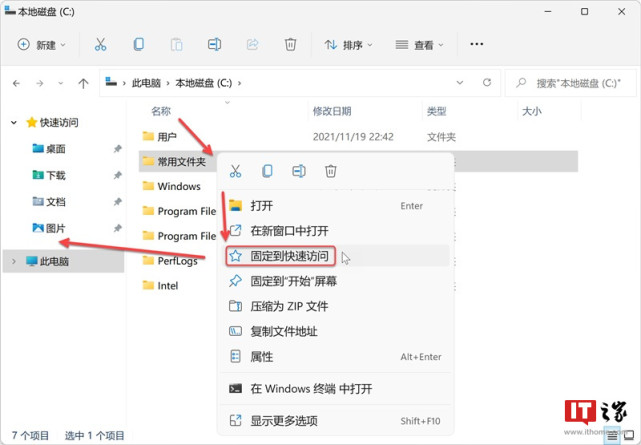641x445 pixels.
Task: Click the Delete trash icon in the context menu
Action: [x=330, y=171]
